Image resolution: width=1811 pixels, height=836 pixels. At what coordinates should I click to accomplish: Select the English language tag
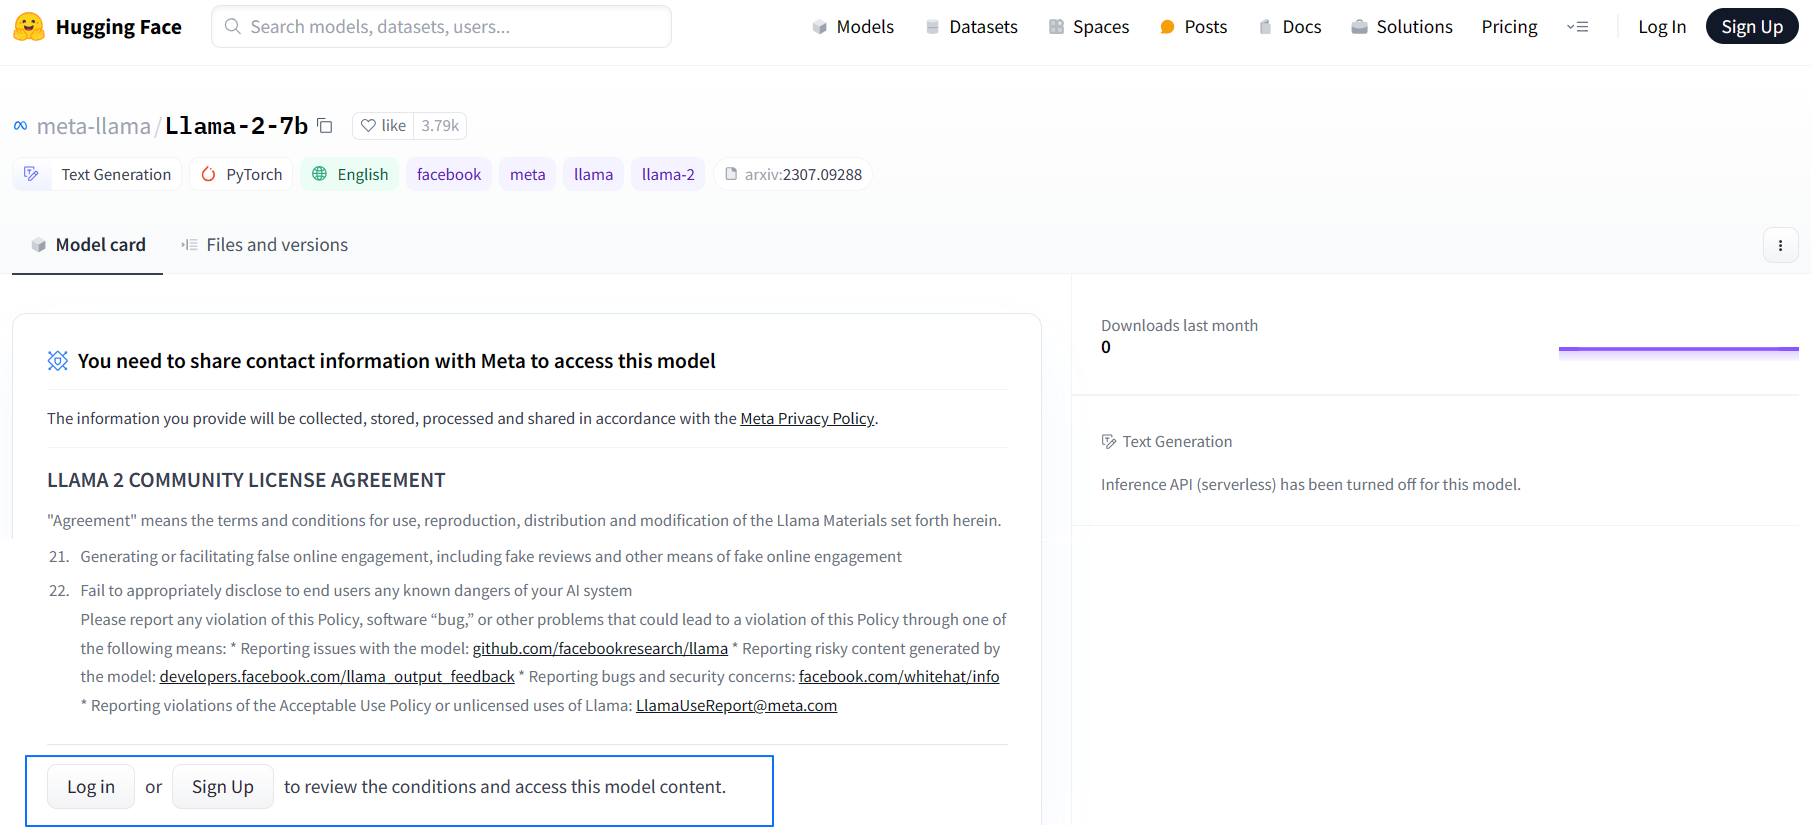pyautogui.click(x=350, y=174)
